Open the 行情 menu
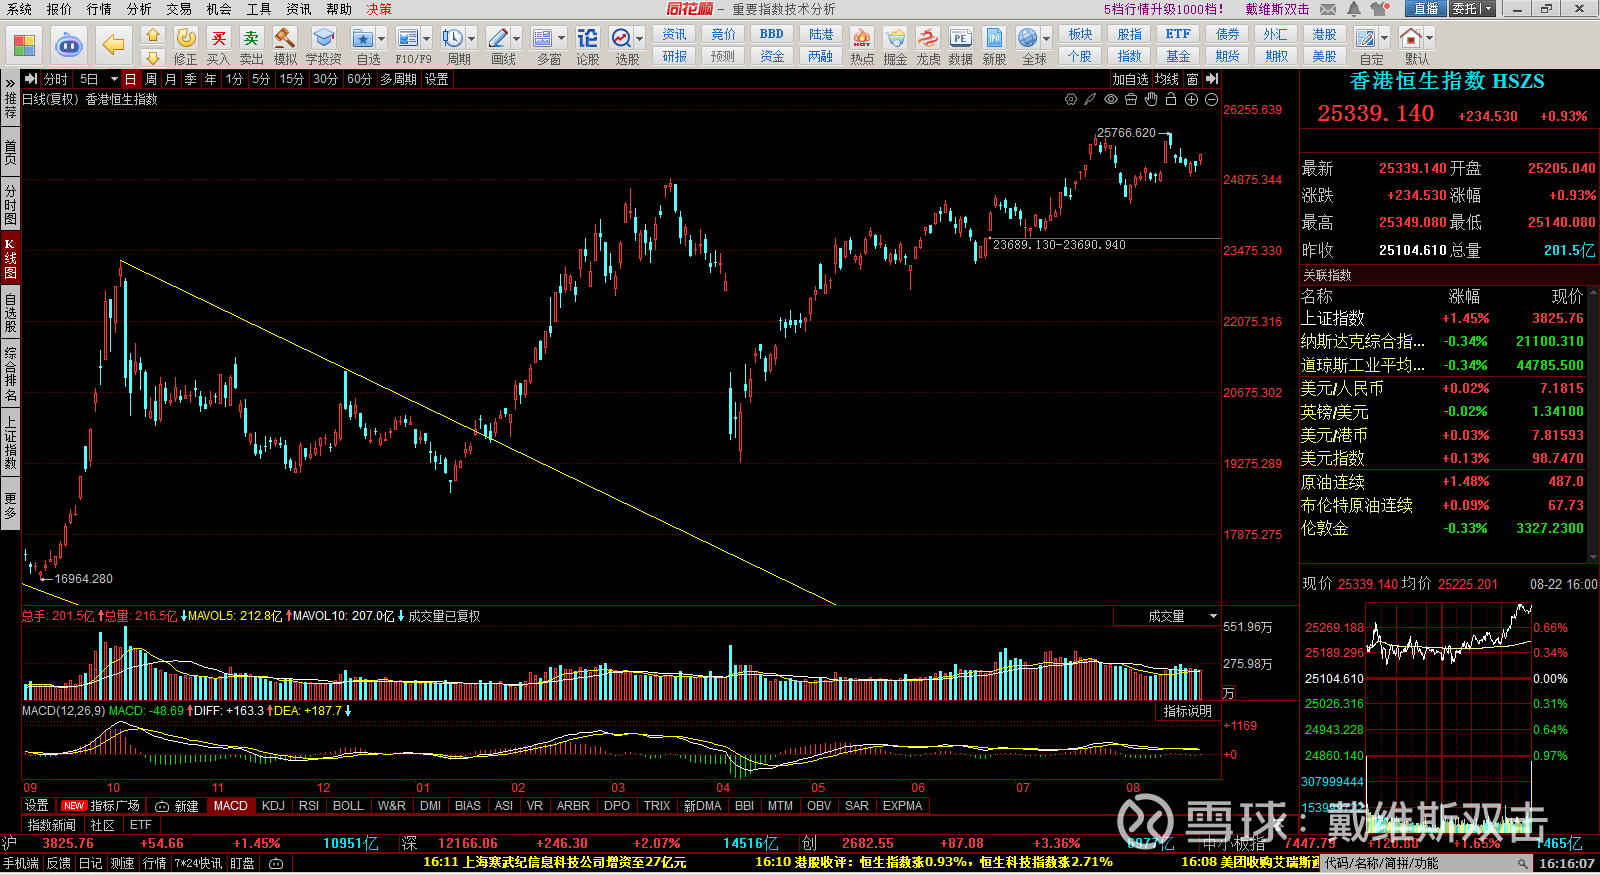This screenshot has height=875, width=1600. click(99, 9)
